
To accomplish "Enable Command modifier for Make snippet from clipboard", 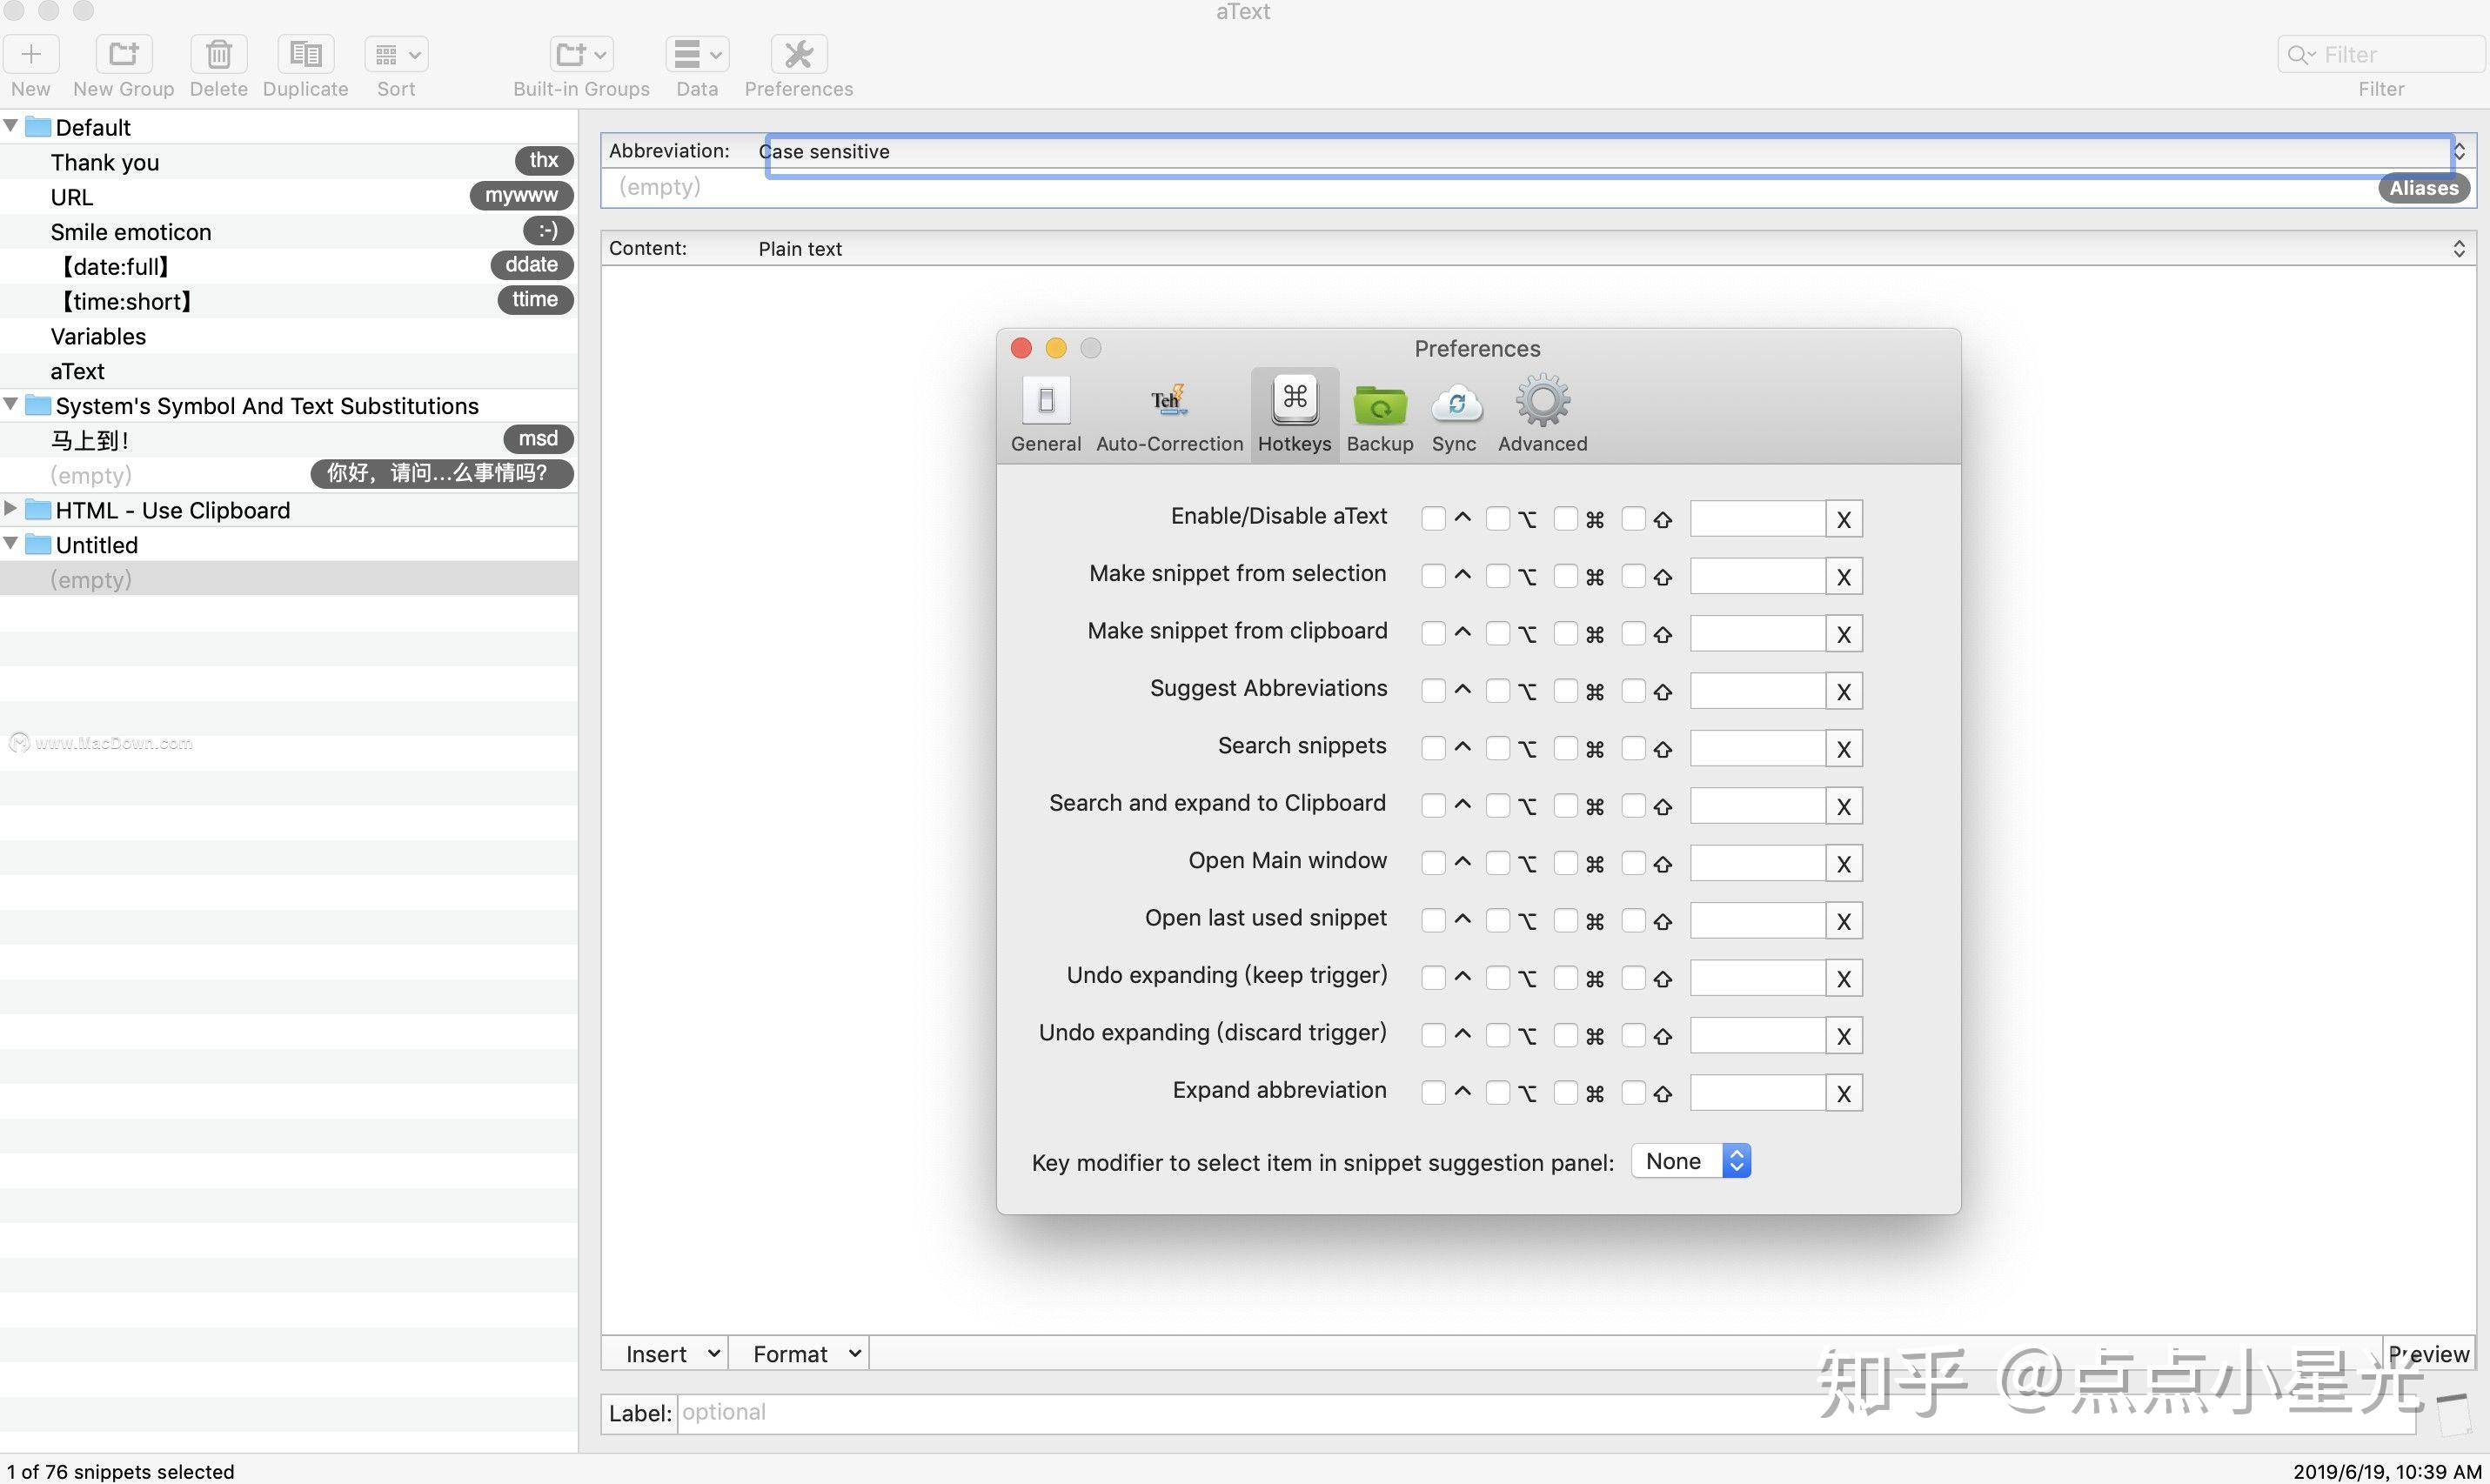I will pos(1565,633).
